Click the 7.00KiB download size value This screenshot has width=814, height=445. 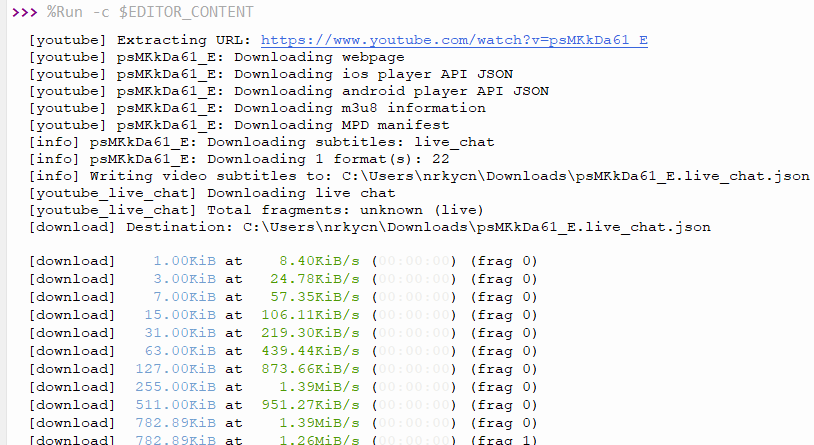tap(184, 297)
